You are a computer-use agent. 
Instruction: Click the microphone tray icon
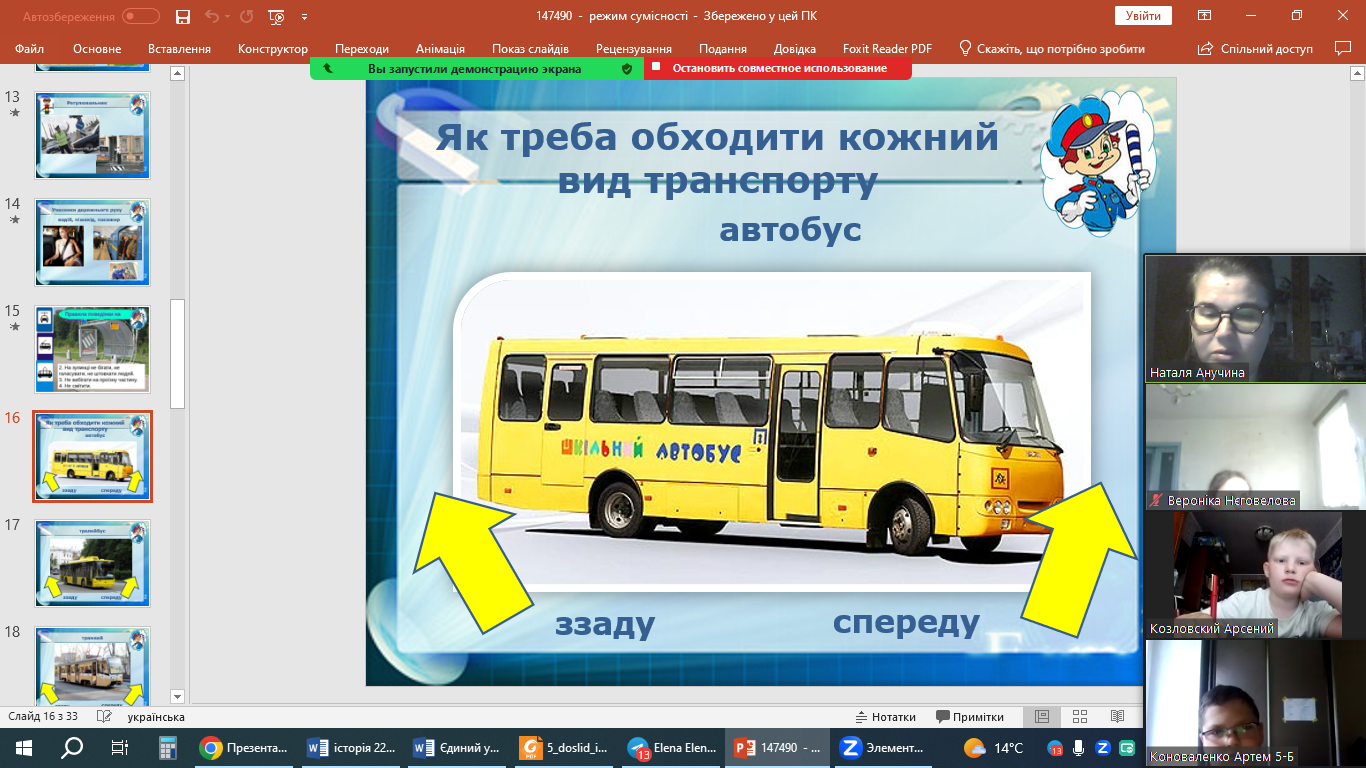tap(1079, 747)
